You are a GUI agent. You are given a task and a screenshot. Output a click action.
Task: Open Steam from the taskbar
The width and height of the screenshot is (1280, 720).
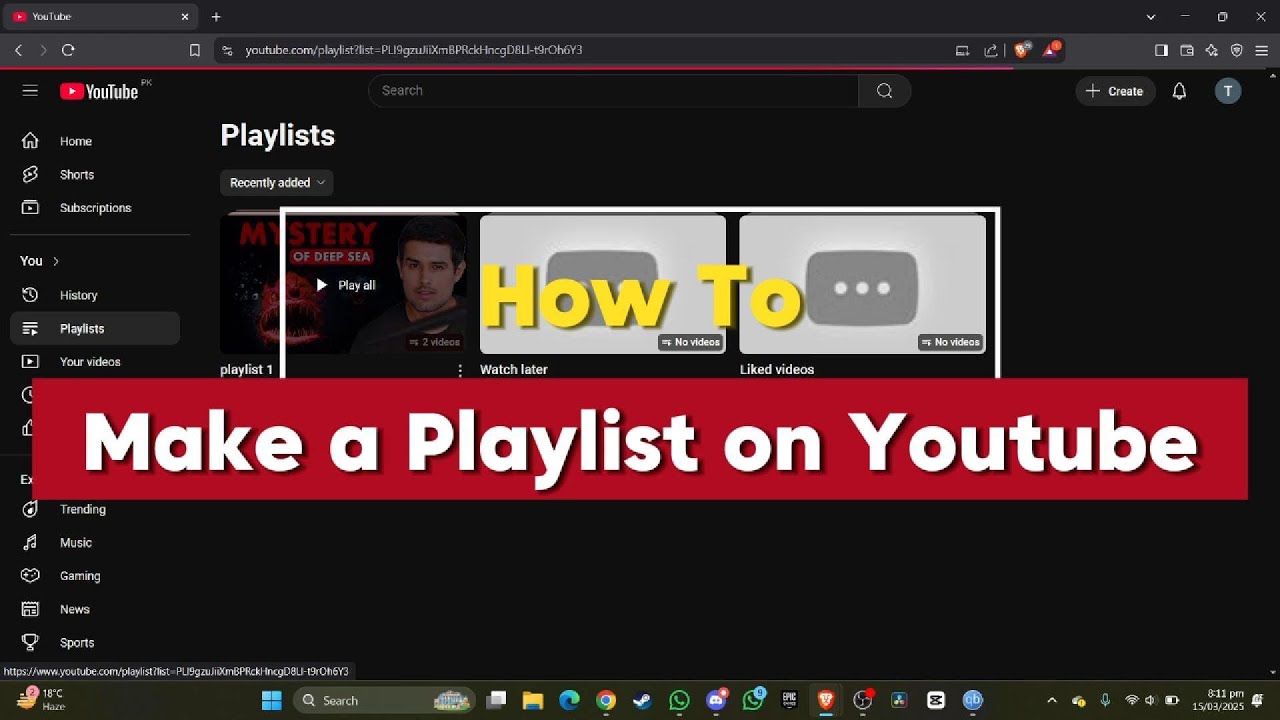pyautogui.click(x=642, y=700)
